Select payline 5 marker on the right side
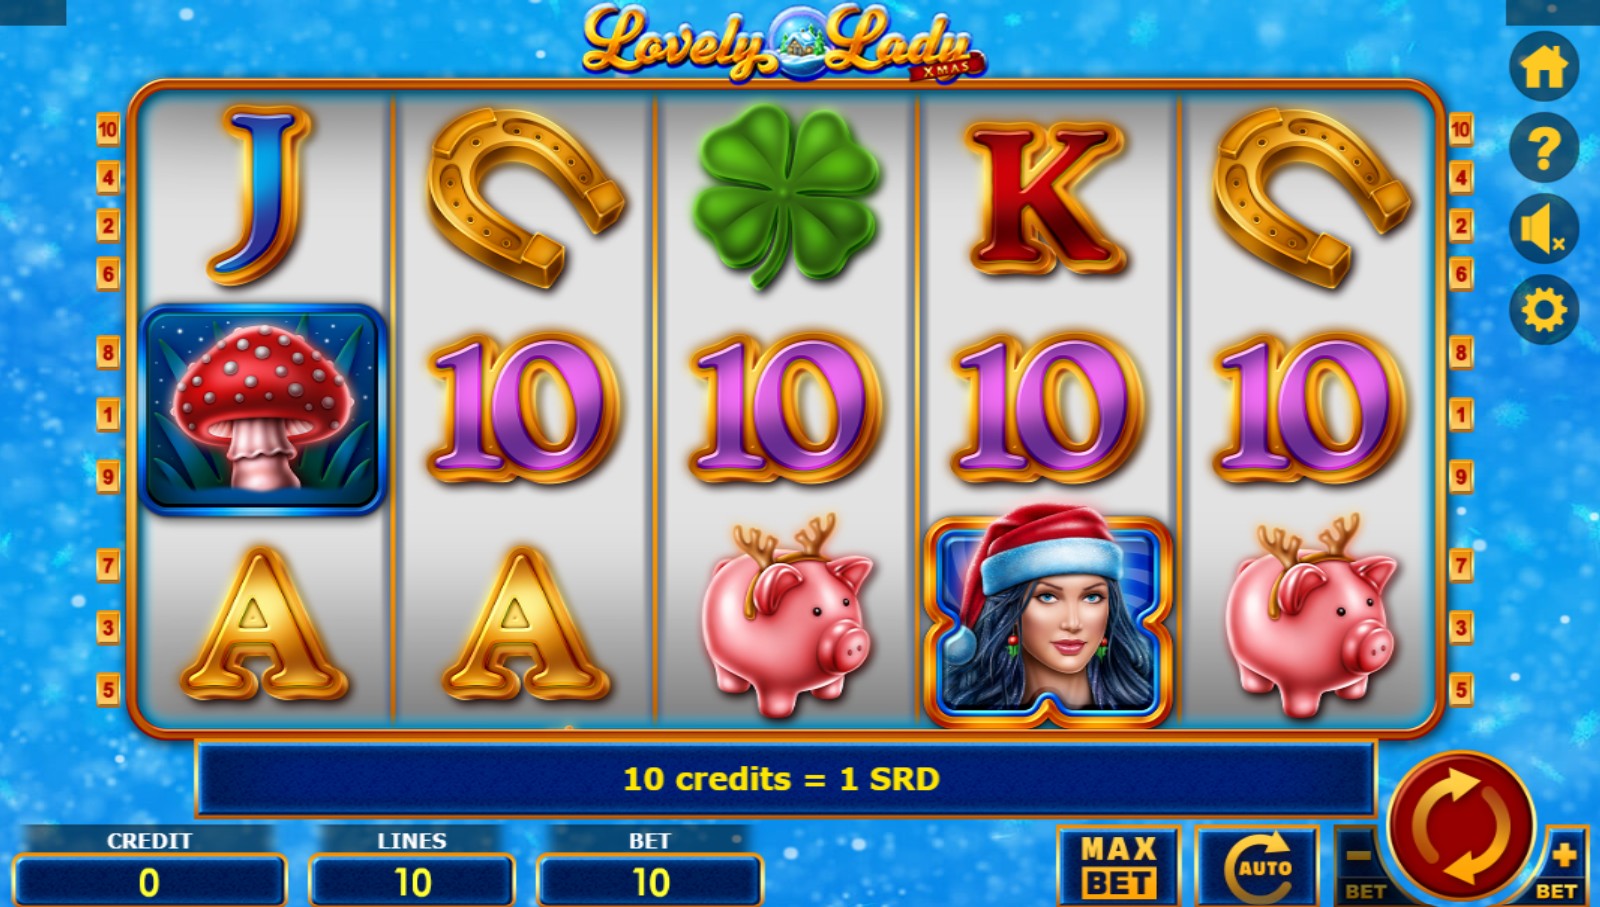 pos(1460,690)
